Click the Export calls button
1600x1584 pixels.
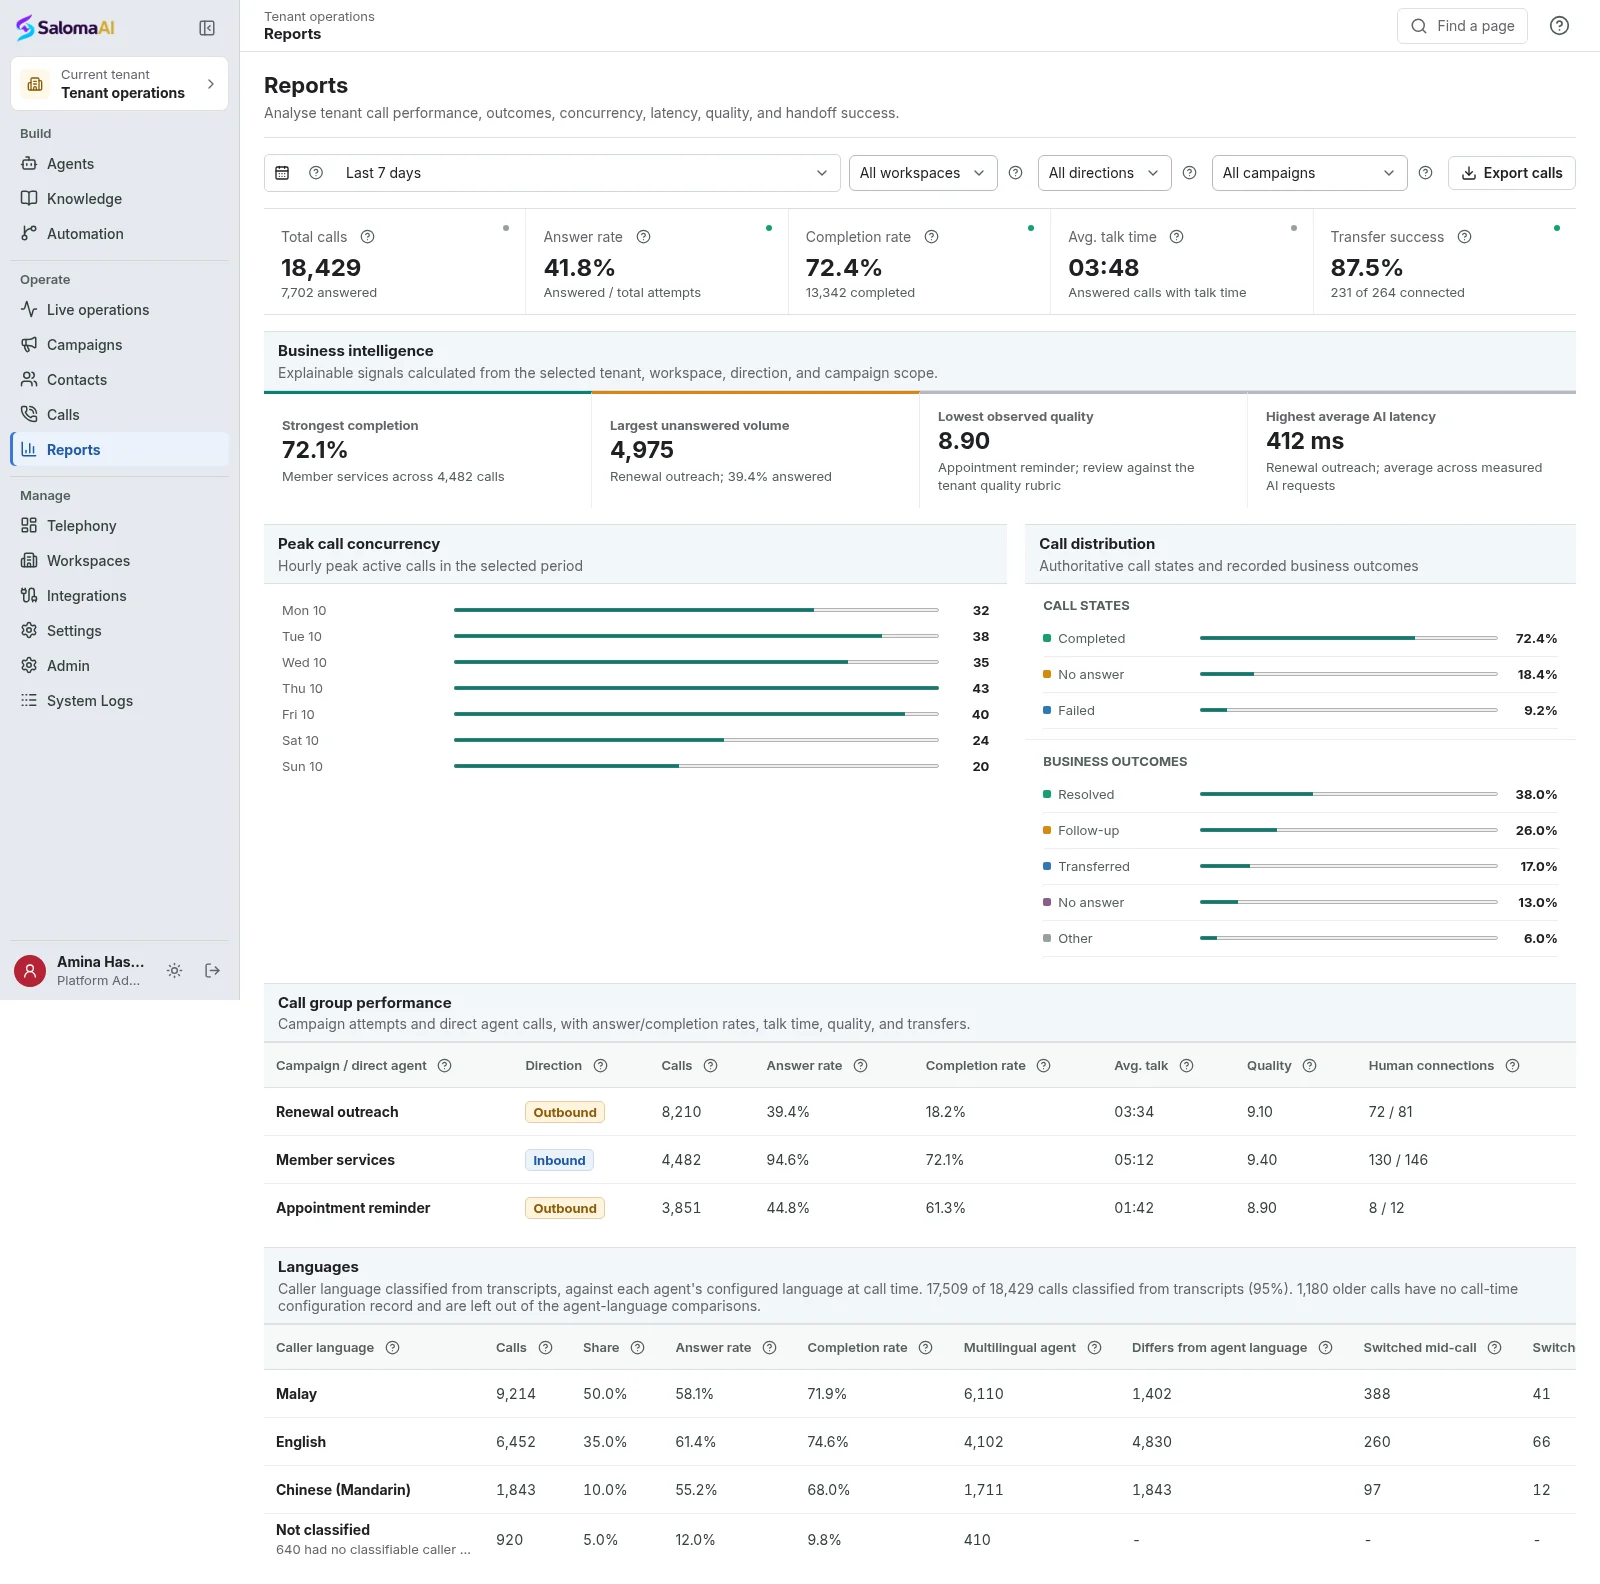(1511, 173)
